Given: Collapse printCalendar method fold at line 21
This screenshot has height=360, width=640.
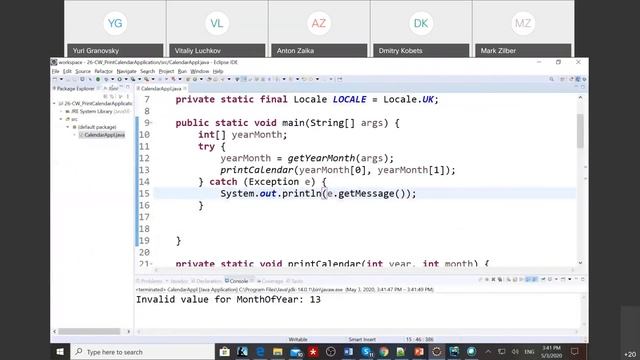Looking at the screenshot, I should [x=151, y=264].
